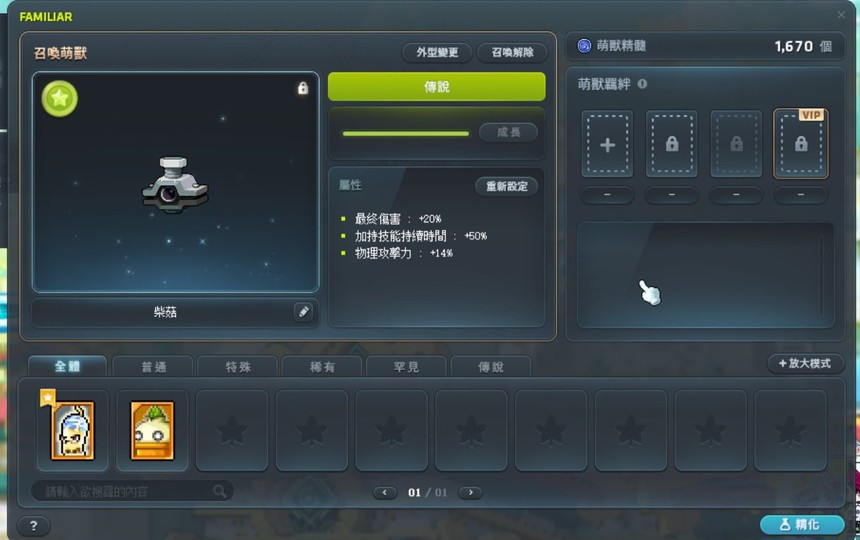Open help with the question mark button
Screen dimensions: 860x540
pyautogui.click(x=33, y=526)
